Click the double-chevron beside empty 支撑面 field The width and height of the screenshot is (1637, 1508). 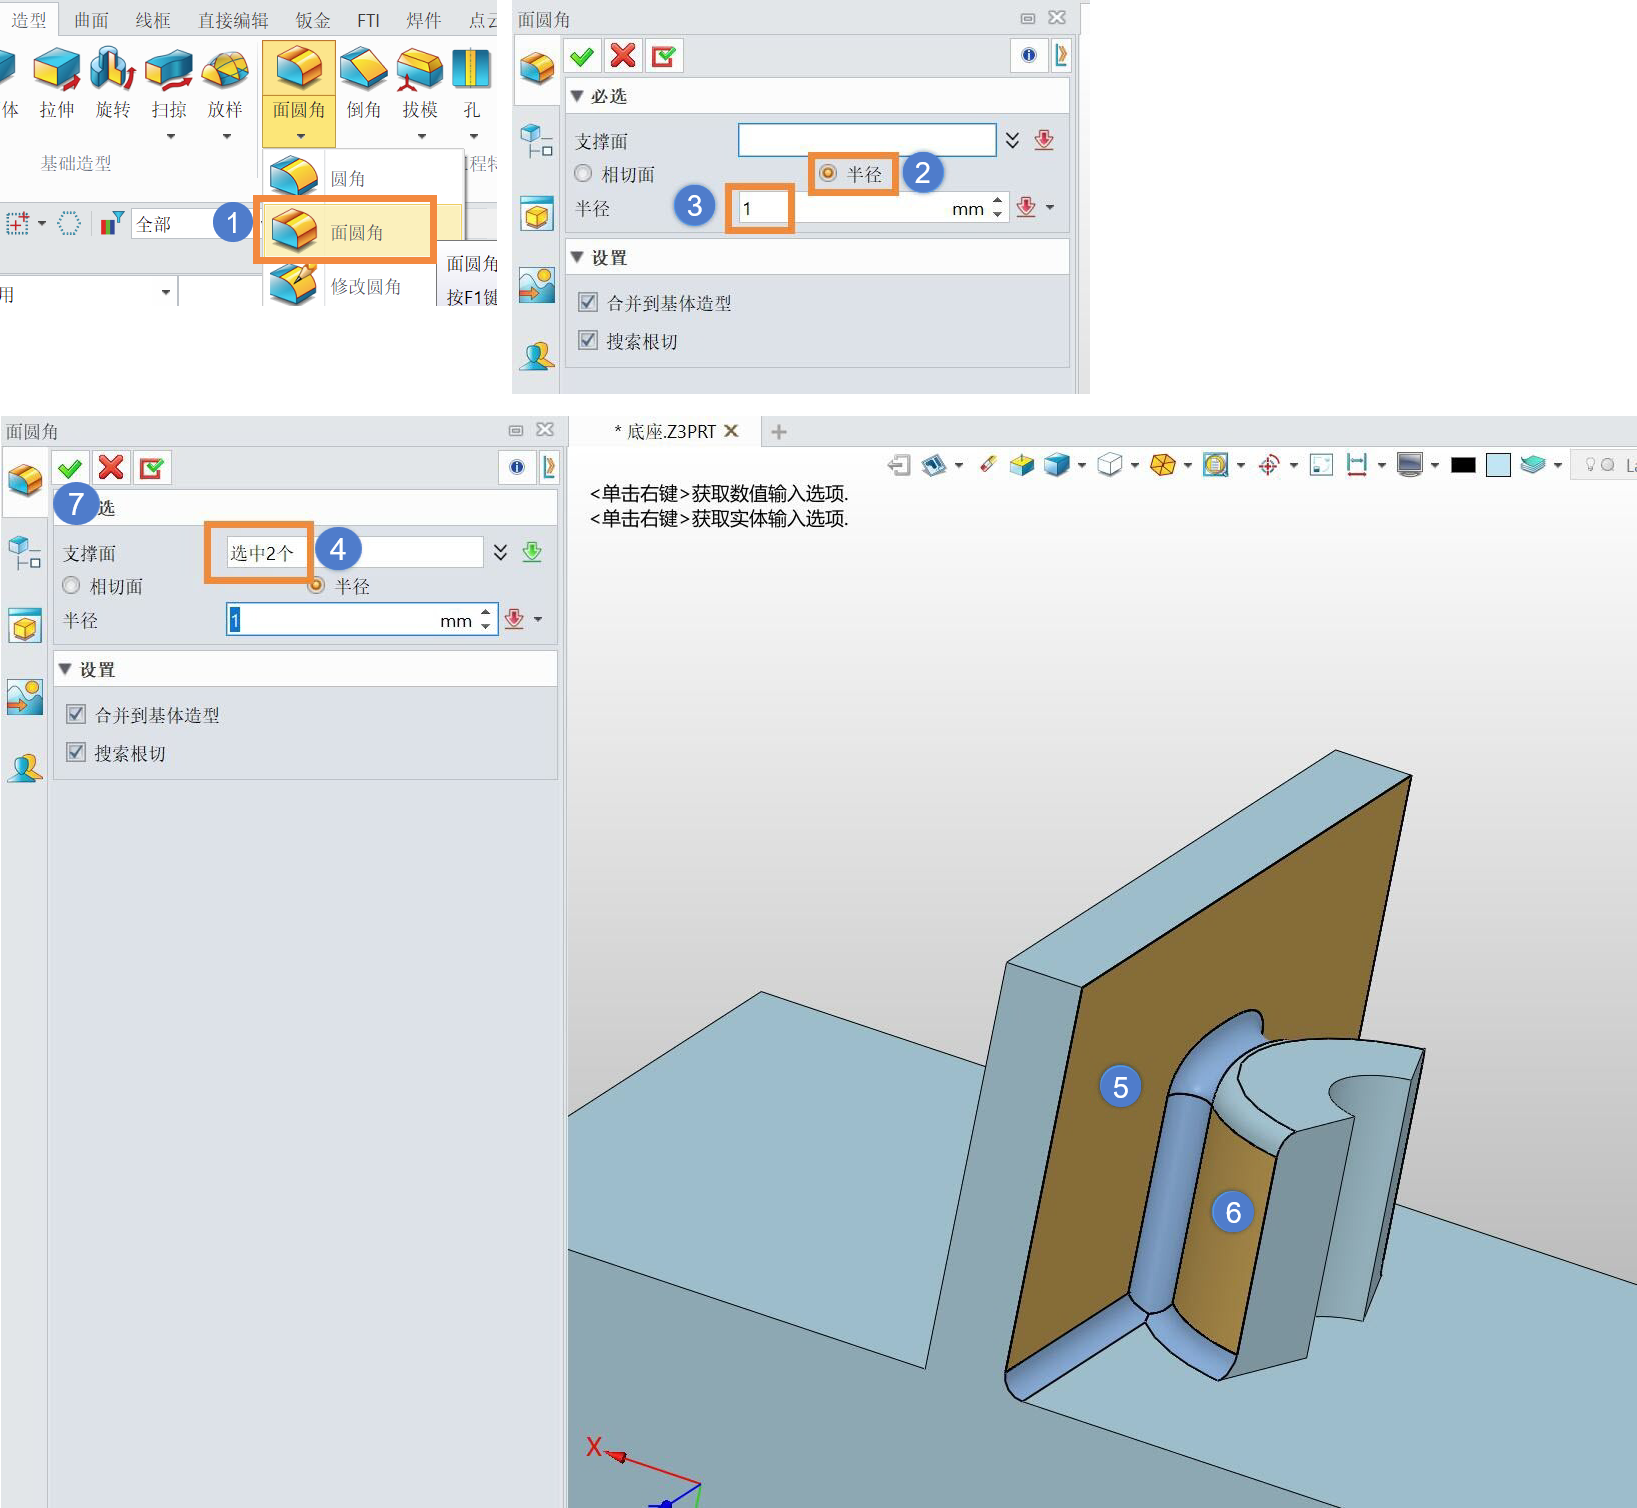pyautogui.click(x=1013, y=140)
